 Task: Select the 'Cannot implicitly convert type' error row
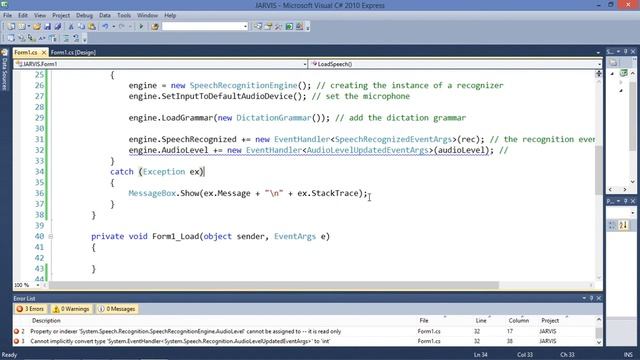(304, 341)
